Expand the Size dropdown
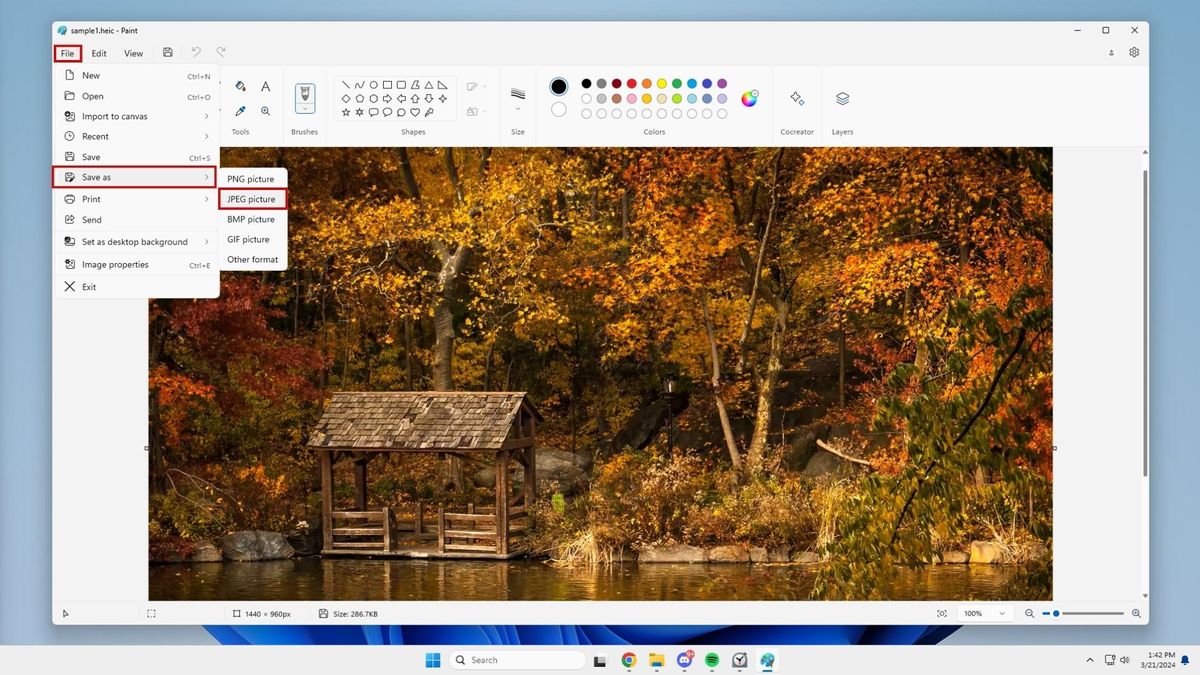 [517, 98]
